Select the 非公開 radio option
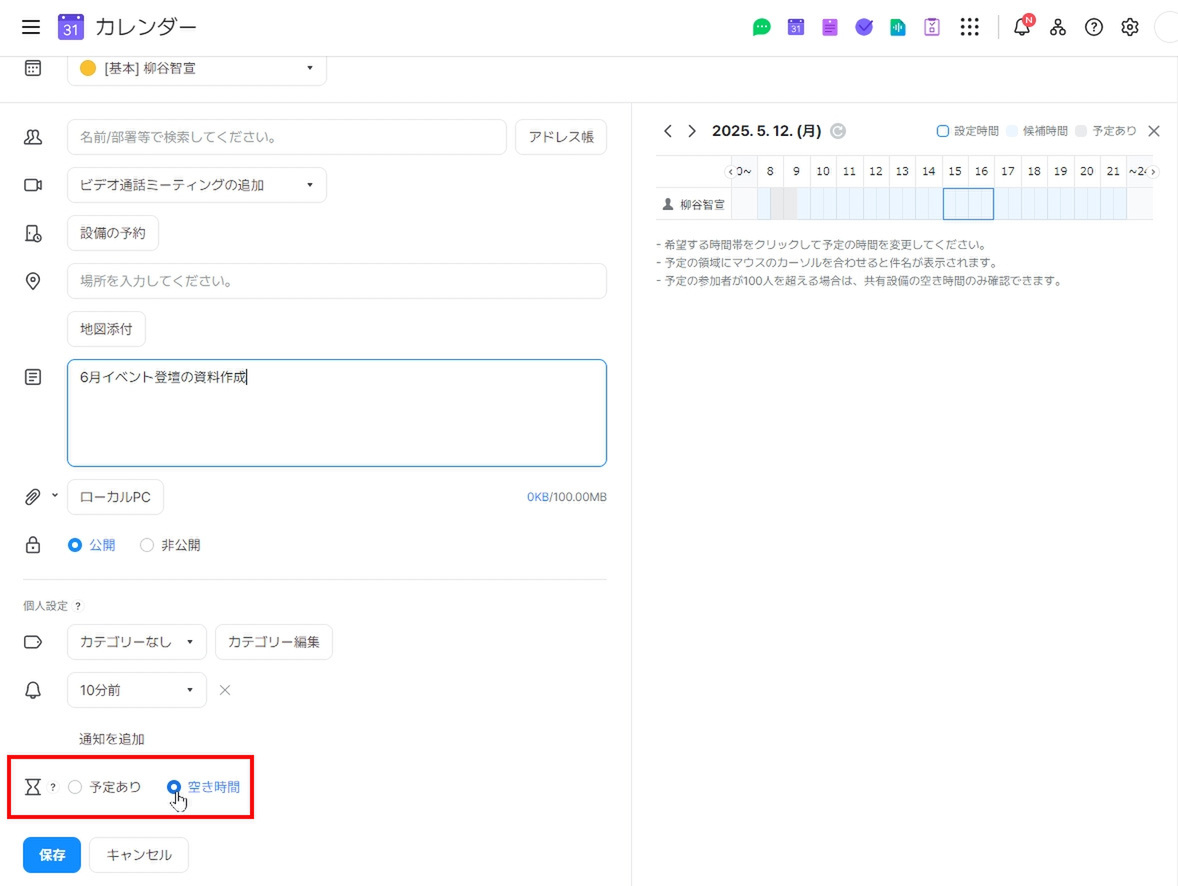The height and width of the screenshot is (886, 1178). [146, 545]
